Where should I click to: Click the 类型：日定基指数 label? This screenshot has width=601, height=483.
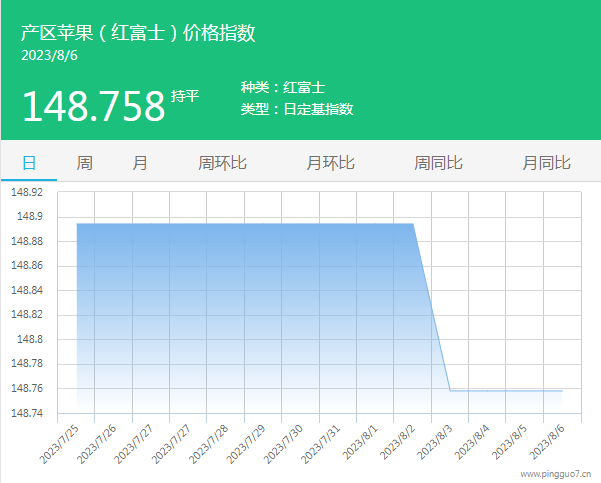[297, 109]
